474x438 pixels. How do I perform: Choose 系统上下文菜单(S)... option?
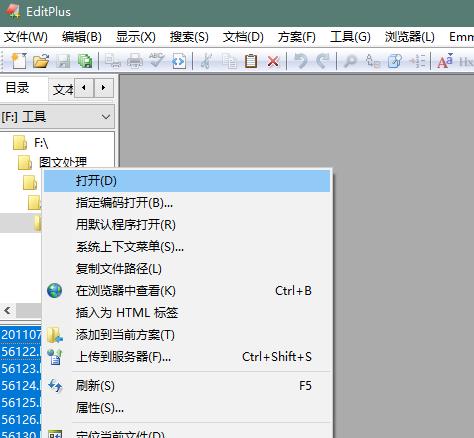(187, 247)
